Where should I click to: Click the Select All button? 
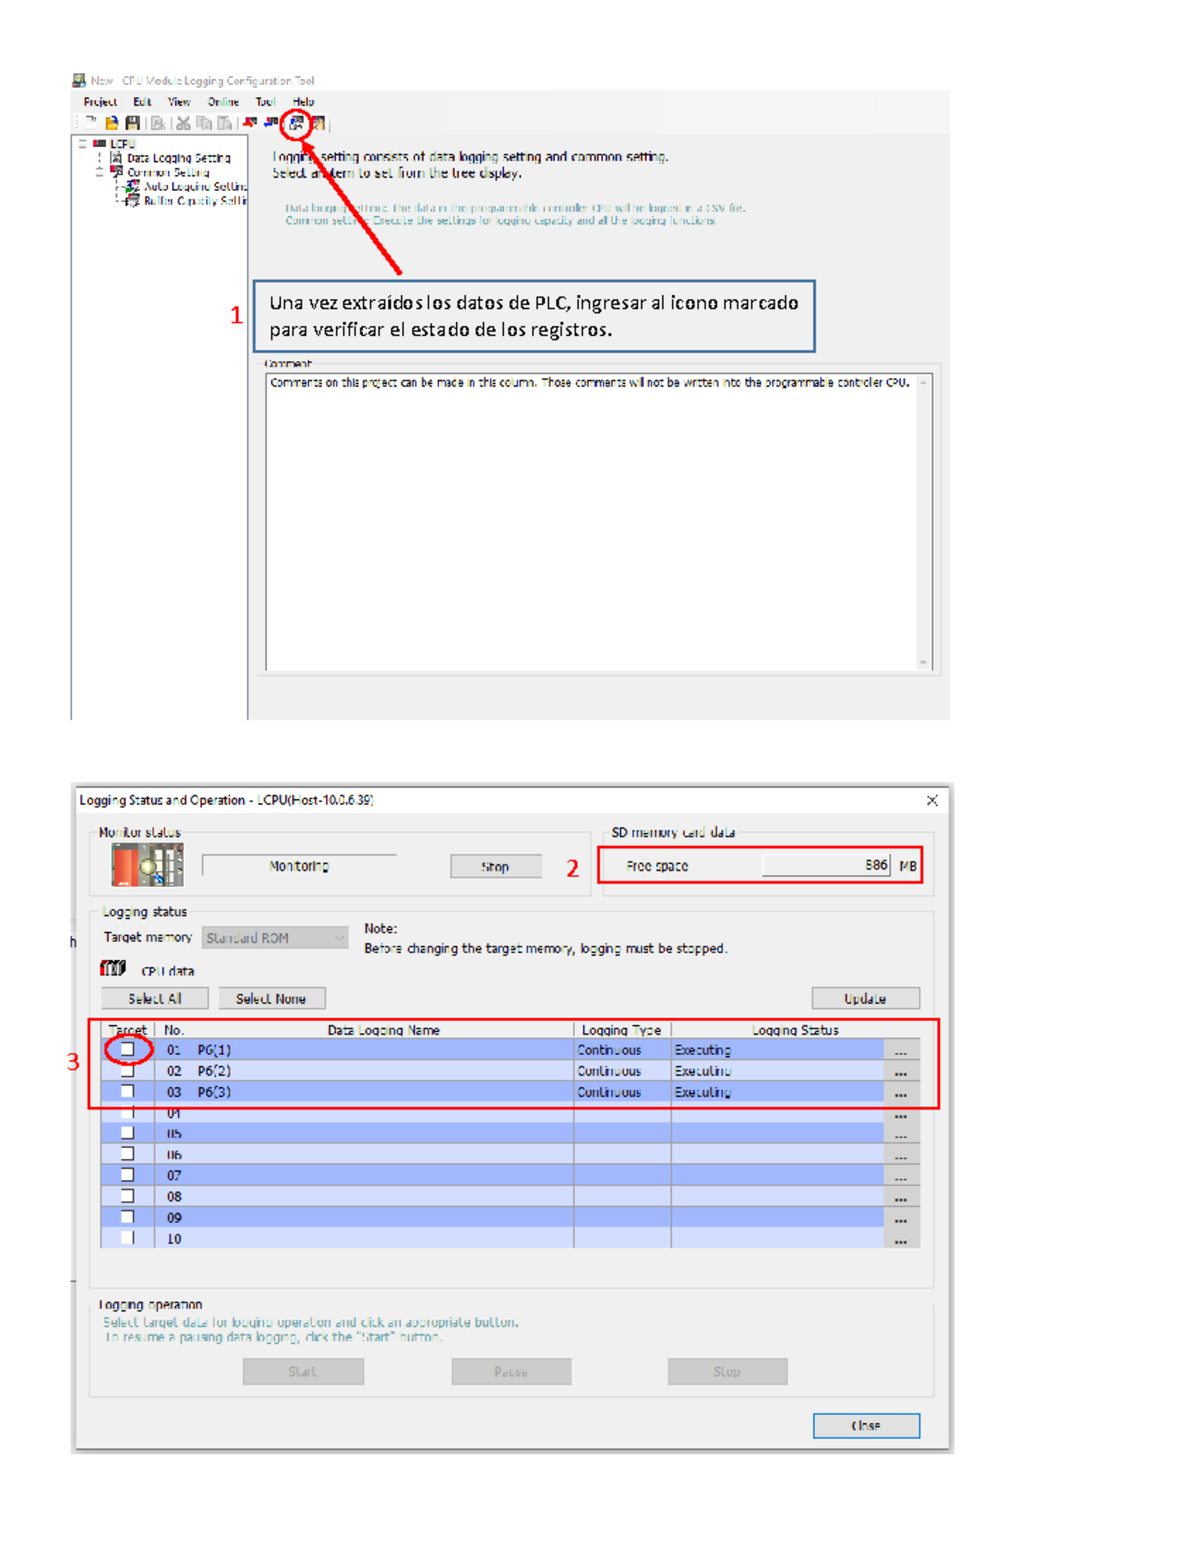[155, 997]
